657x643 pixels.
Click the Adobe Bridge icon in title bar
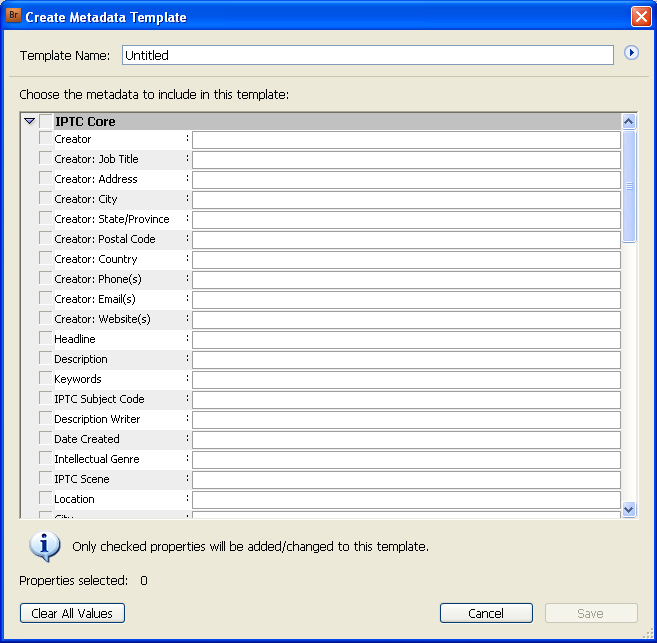coord(14,17)
